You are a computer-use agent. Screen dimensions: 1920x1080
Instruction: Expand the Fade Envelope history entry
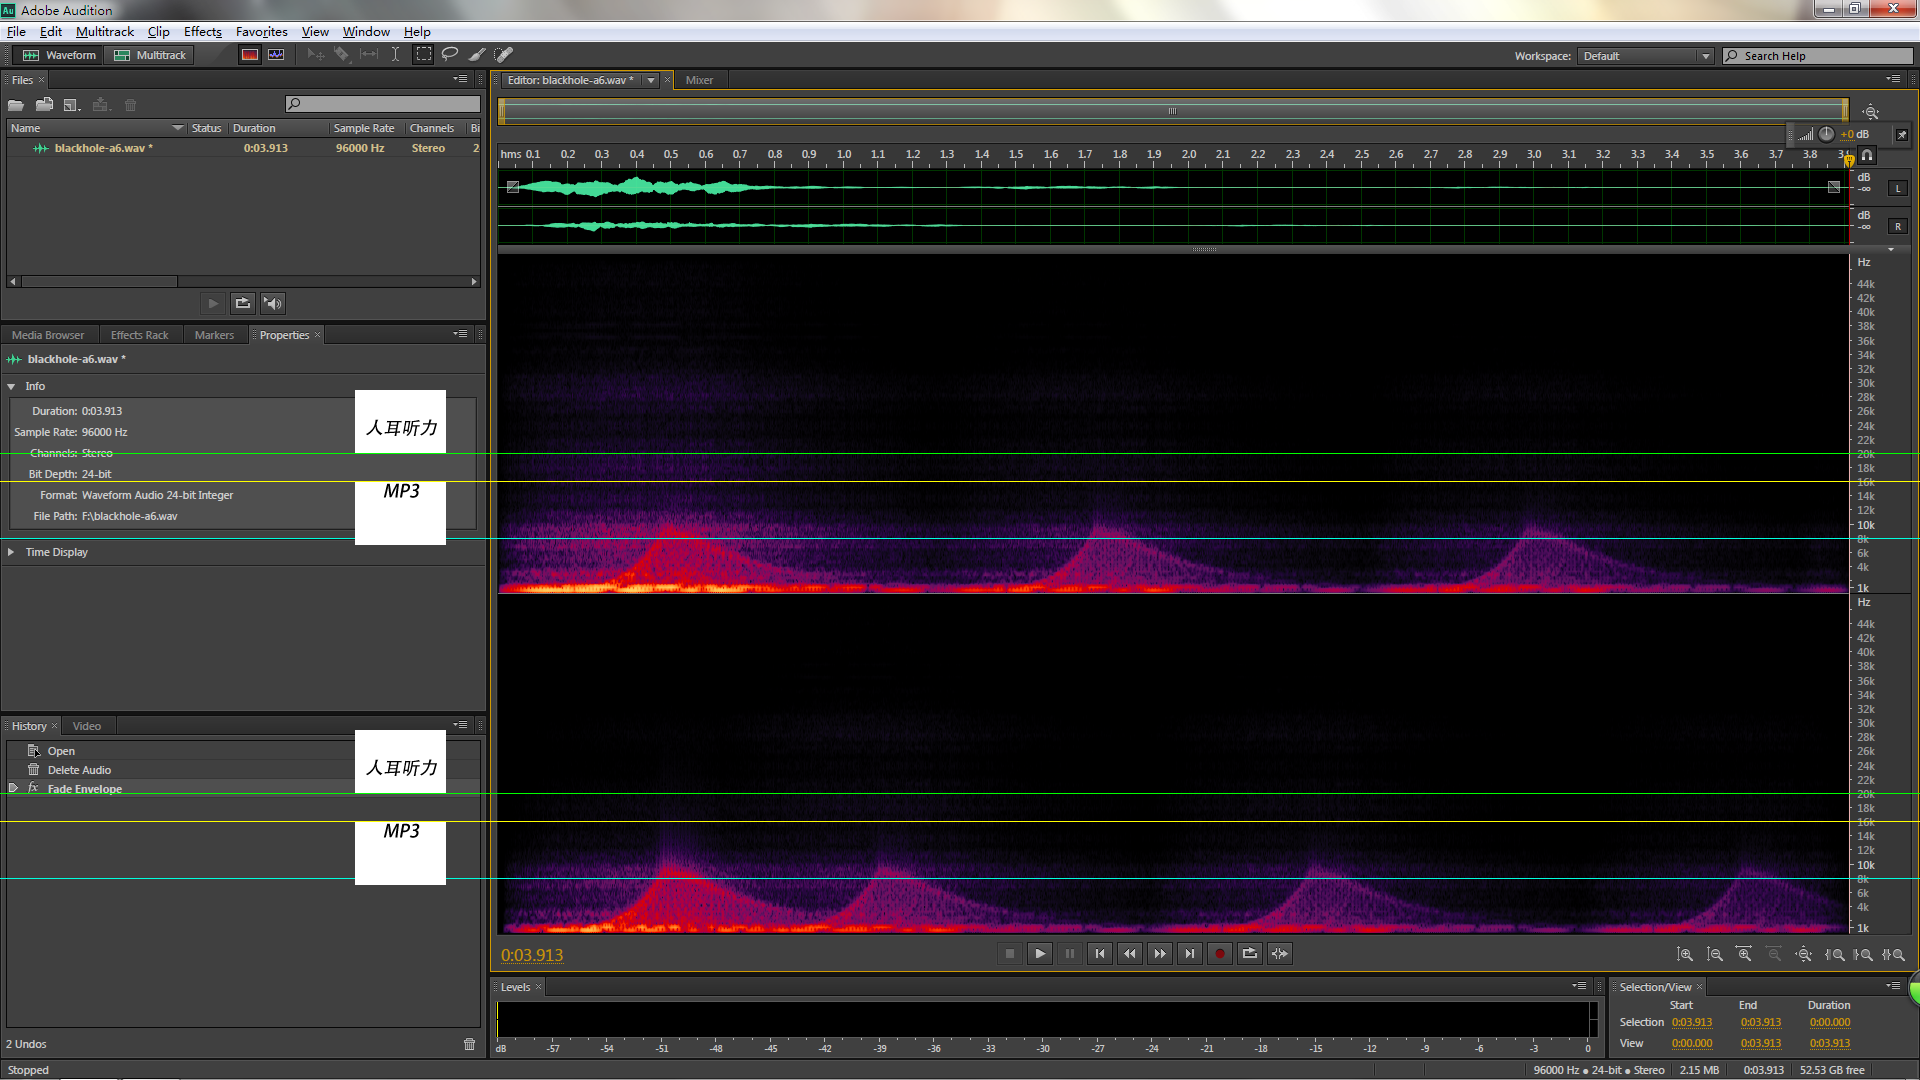pyautogui.click(x=13, y=788)
